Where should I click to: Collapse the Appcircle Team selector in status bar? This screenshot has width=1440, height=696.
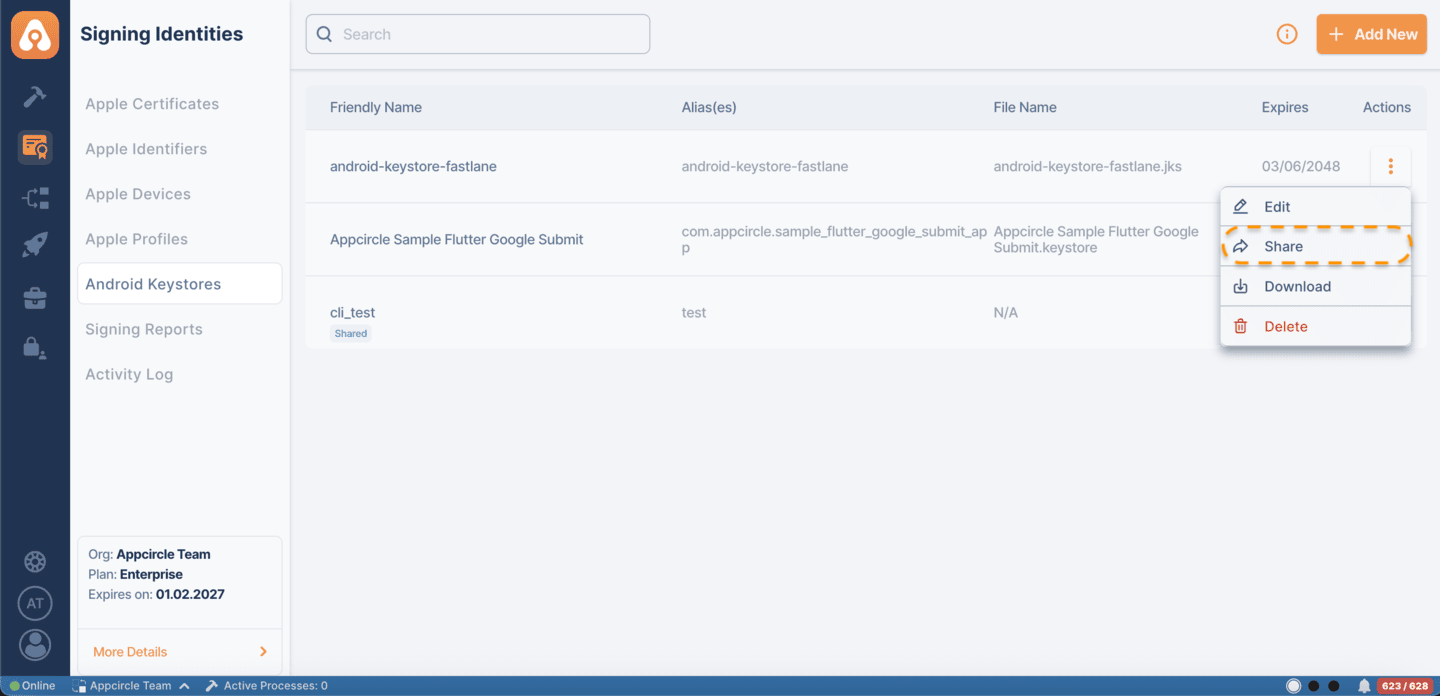click(184, 686)
